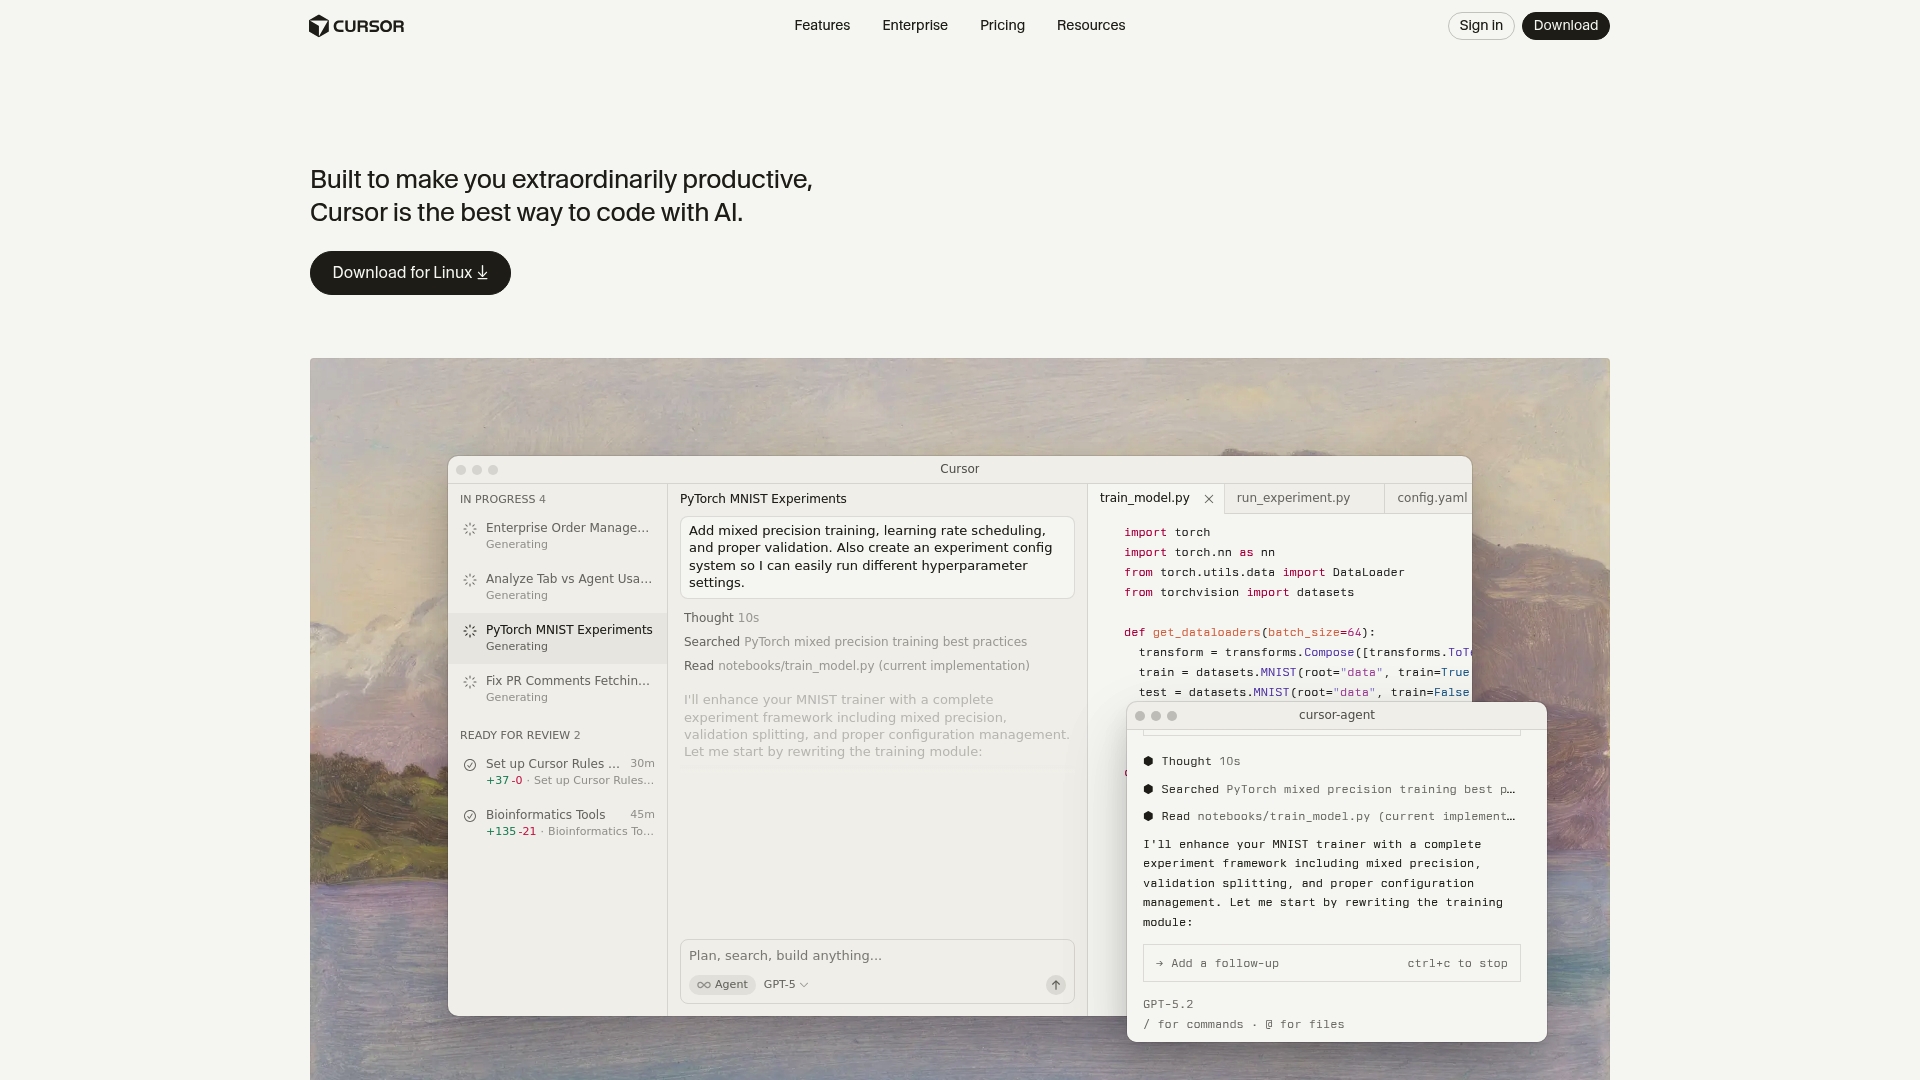
Task: Click the spinner icon beside PyTorch MNIST Experiments
Action: pos(470,632)
